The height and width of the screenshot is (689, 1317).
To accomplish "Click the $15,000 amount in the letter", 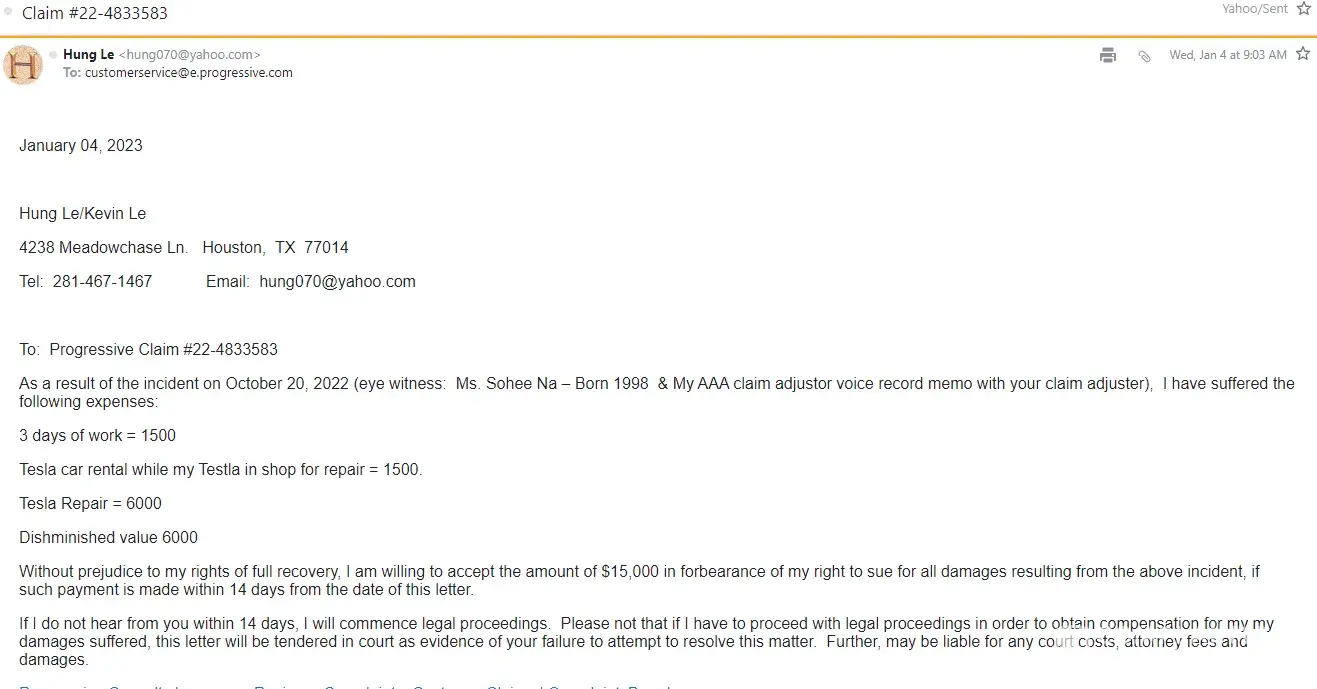I will point(630,572).
